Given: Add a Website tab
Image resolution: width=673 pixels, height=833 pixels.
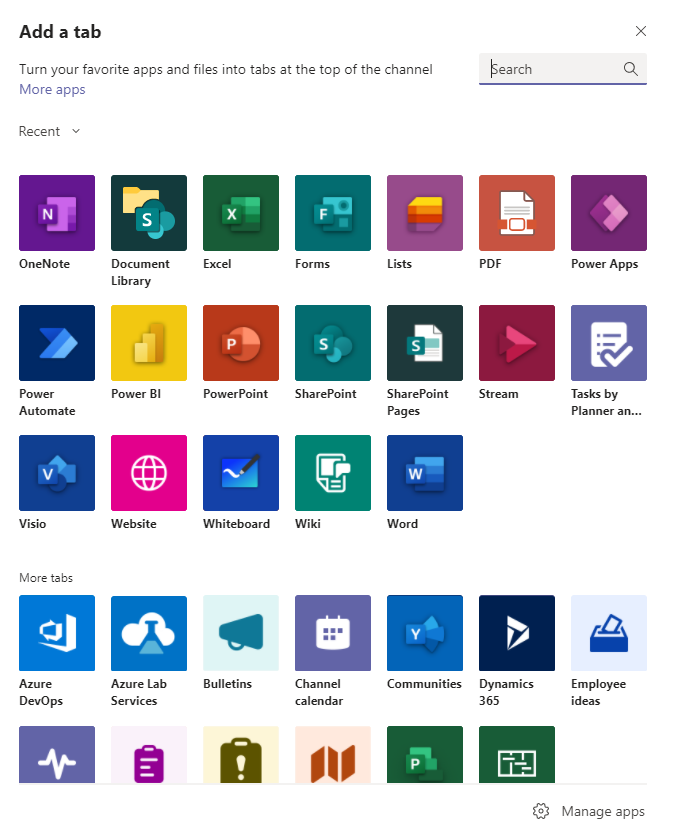Looking at the screenshot, I should pos(149,473).
